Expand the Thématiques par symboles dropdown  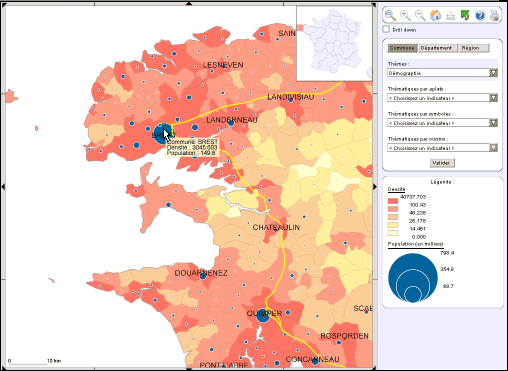tap(442, 123)
